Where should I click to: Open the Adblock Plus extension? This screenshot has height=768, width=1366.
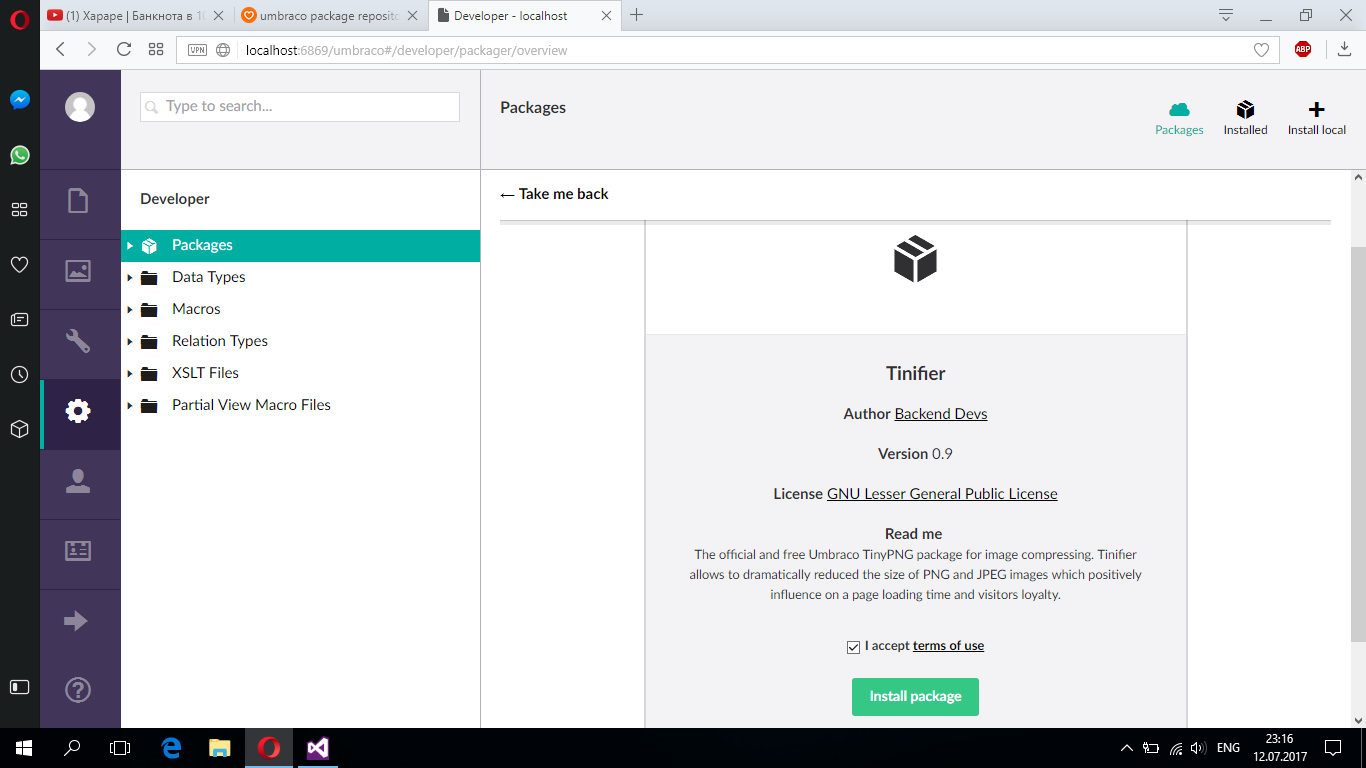(x=1303, y=49)
